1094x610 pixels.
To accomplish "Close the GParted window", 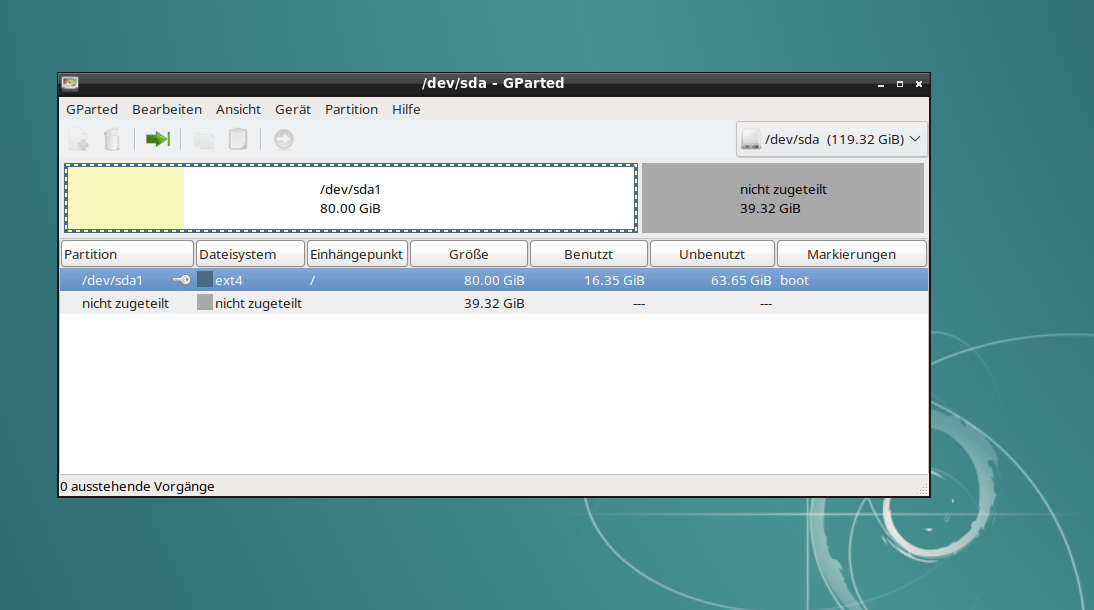I will coord(919,84).
